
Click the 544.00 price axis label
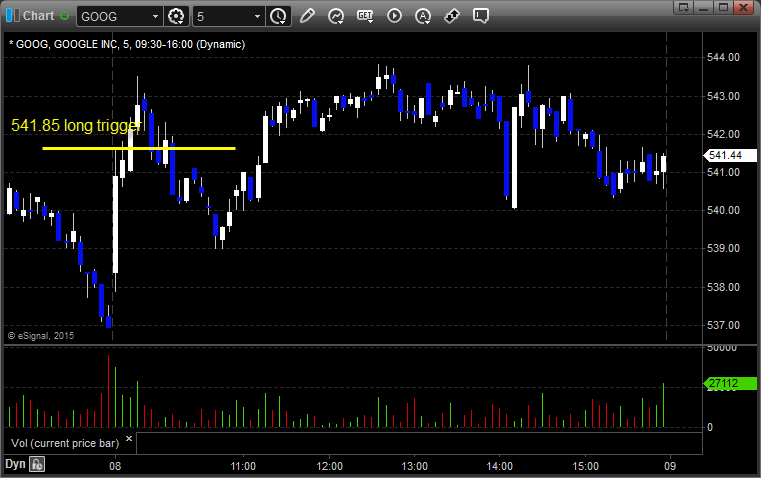point(723,57)
